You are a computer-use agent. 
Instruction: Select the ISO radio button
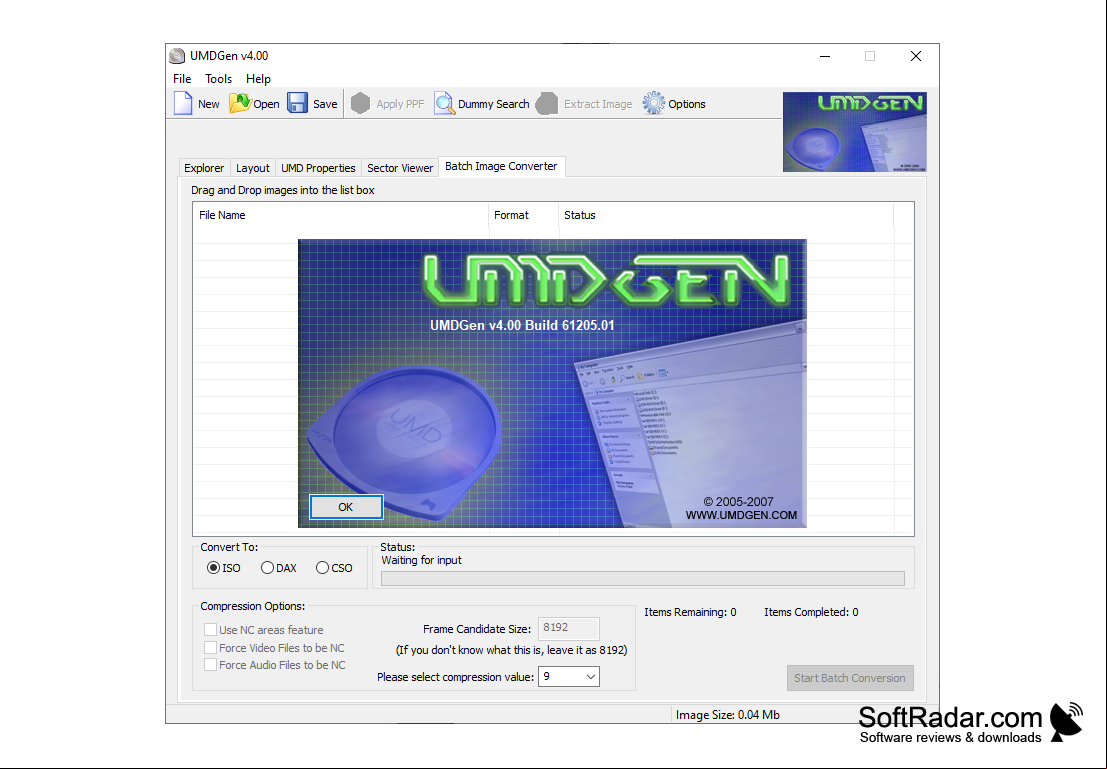point(213,568)
